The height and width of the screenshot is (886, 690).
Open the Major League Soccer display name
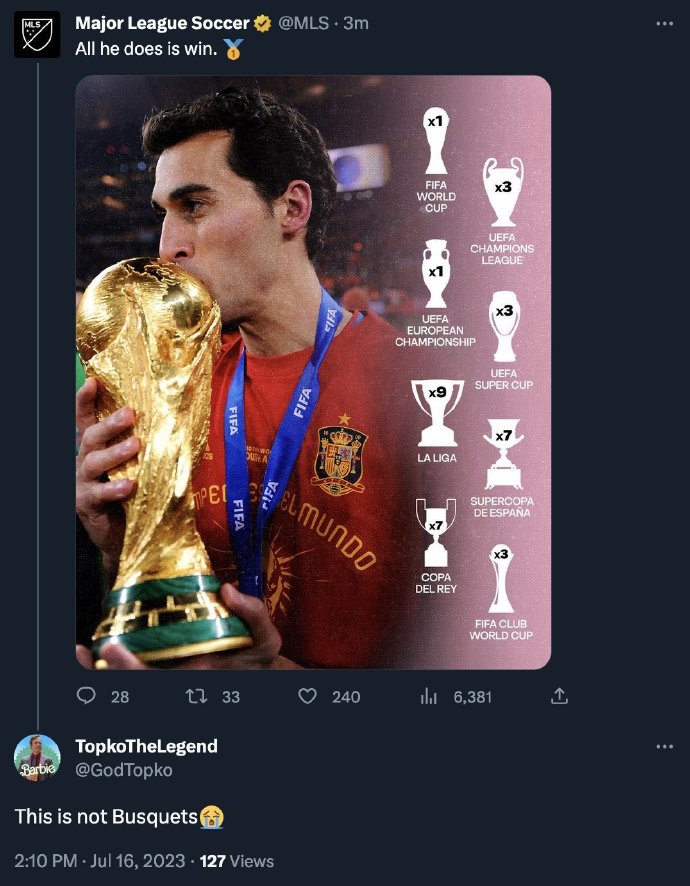tap(162, 23)
